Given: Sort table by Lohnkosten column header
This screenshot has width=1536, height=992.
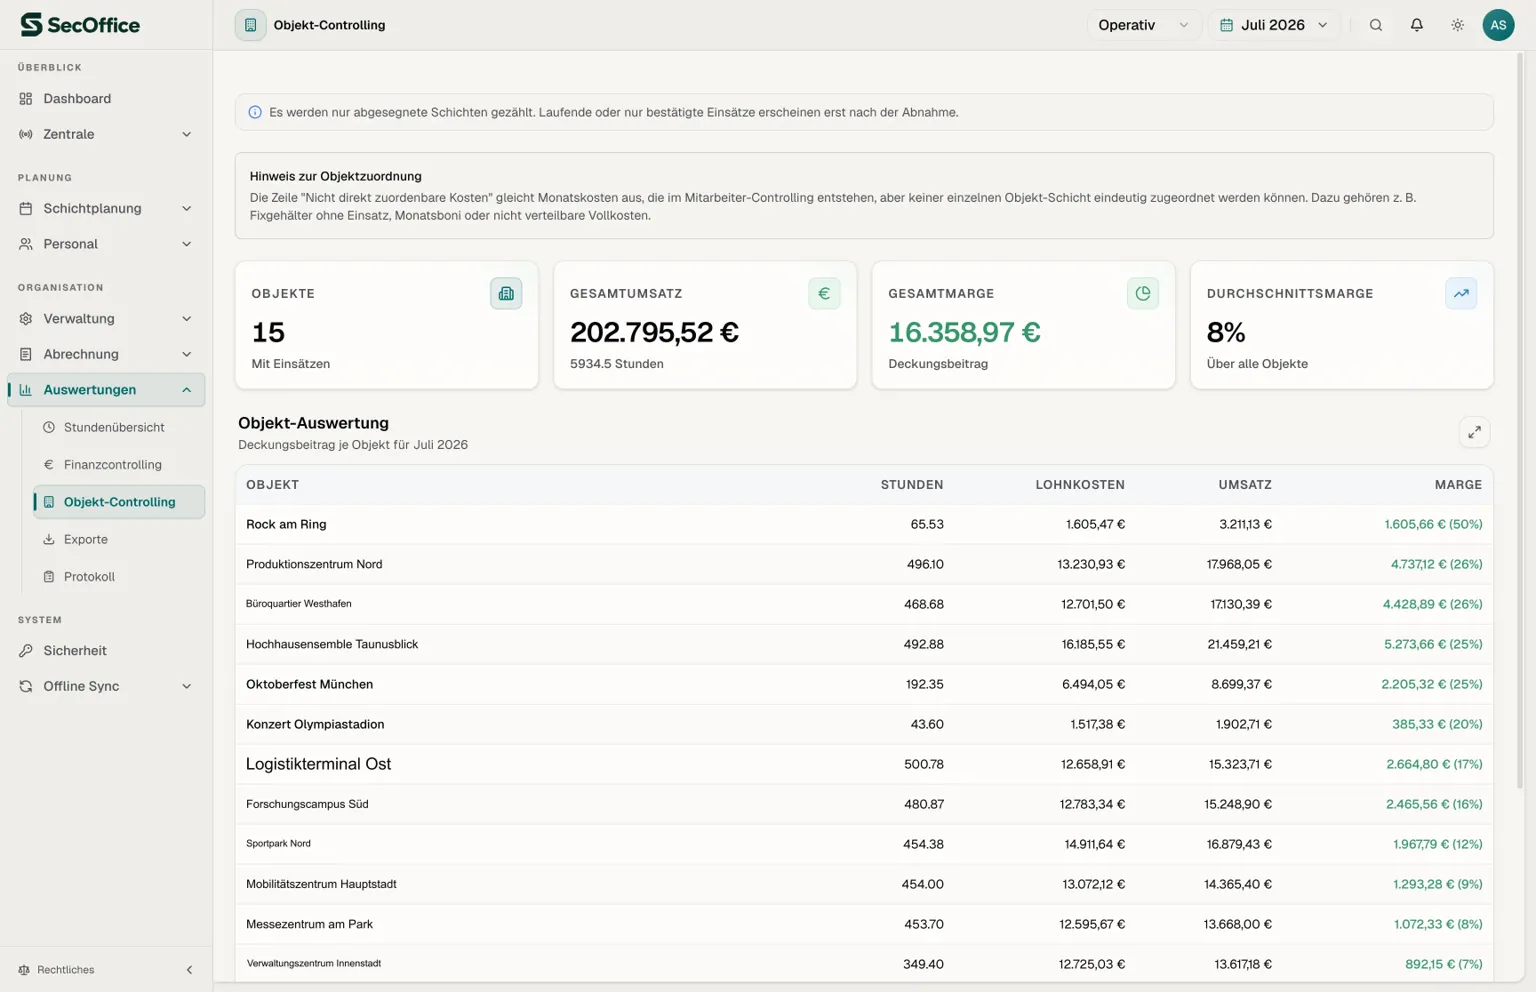Looking at the screenshot, I should tap(1080, 485).
